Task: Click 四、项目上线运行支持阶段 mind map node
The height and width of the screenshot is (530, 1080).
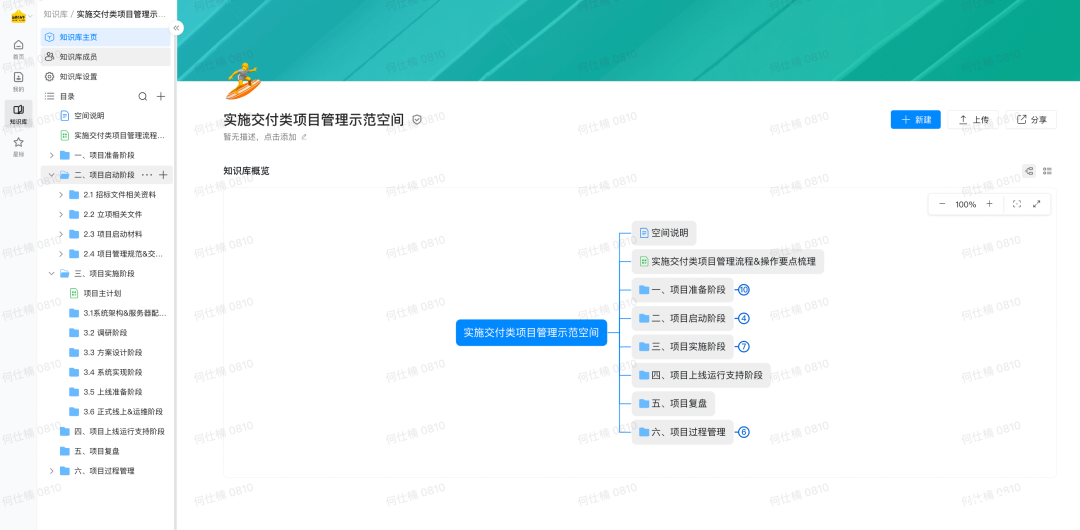Action: coord(701,375)
